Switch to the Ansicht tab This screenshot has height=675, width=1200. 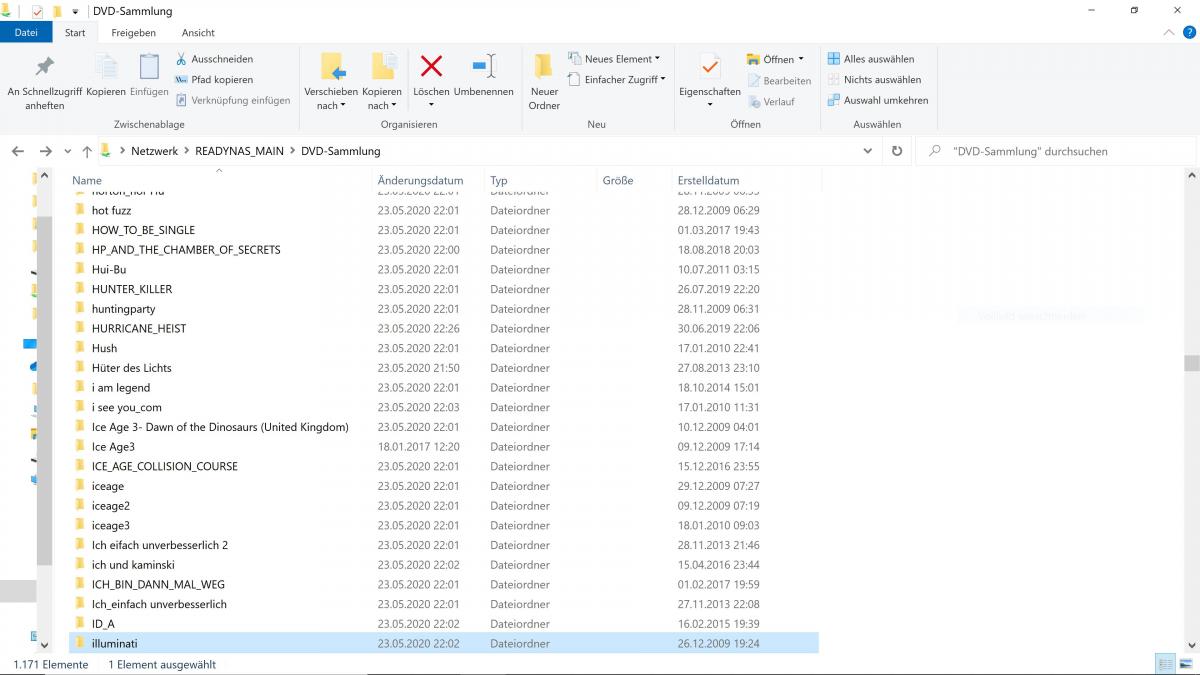[x=198, y=32]
